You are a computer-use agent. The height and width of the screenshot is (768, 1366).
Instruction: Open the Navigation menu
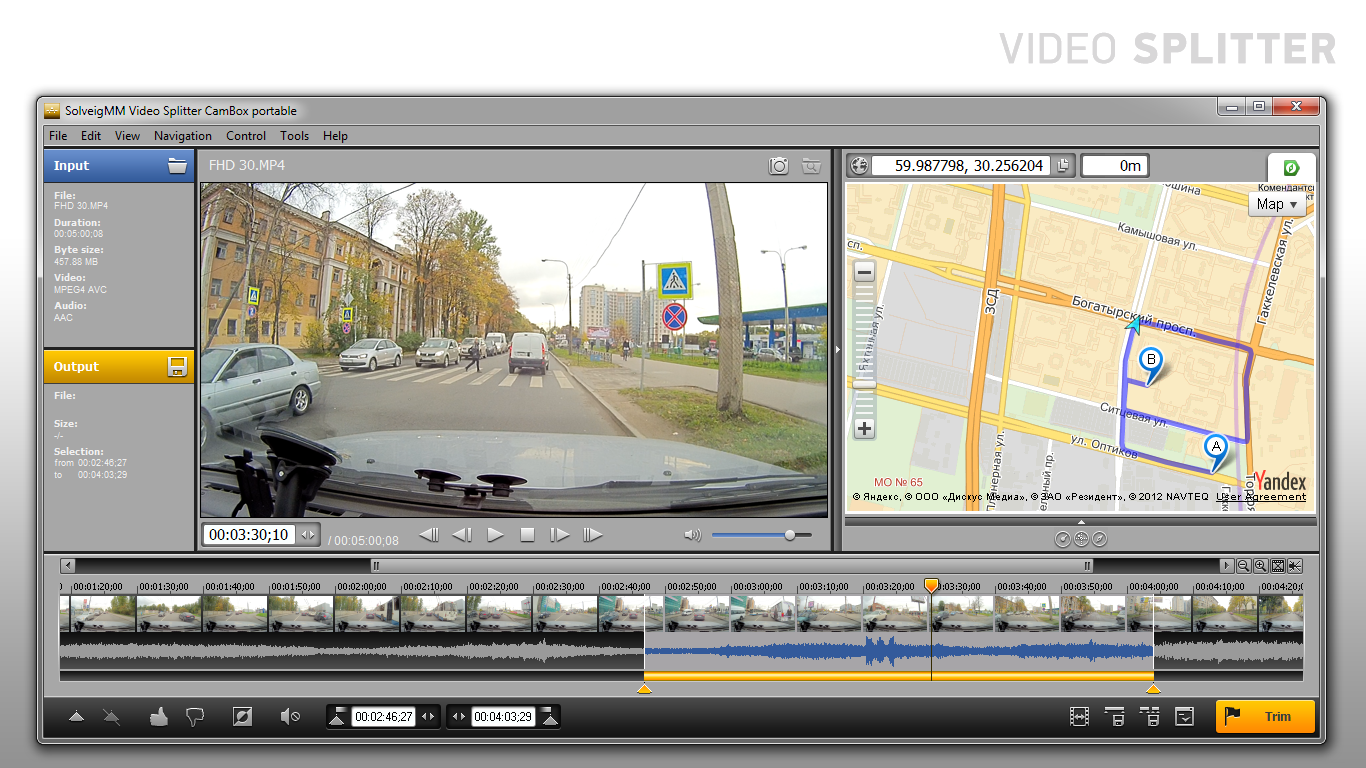tap(183, 136)
